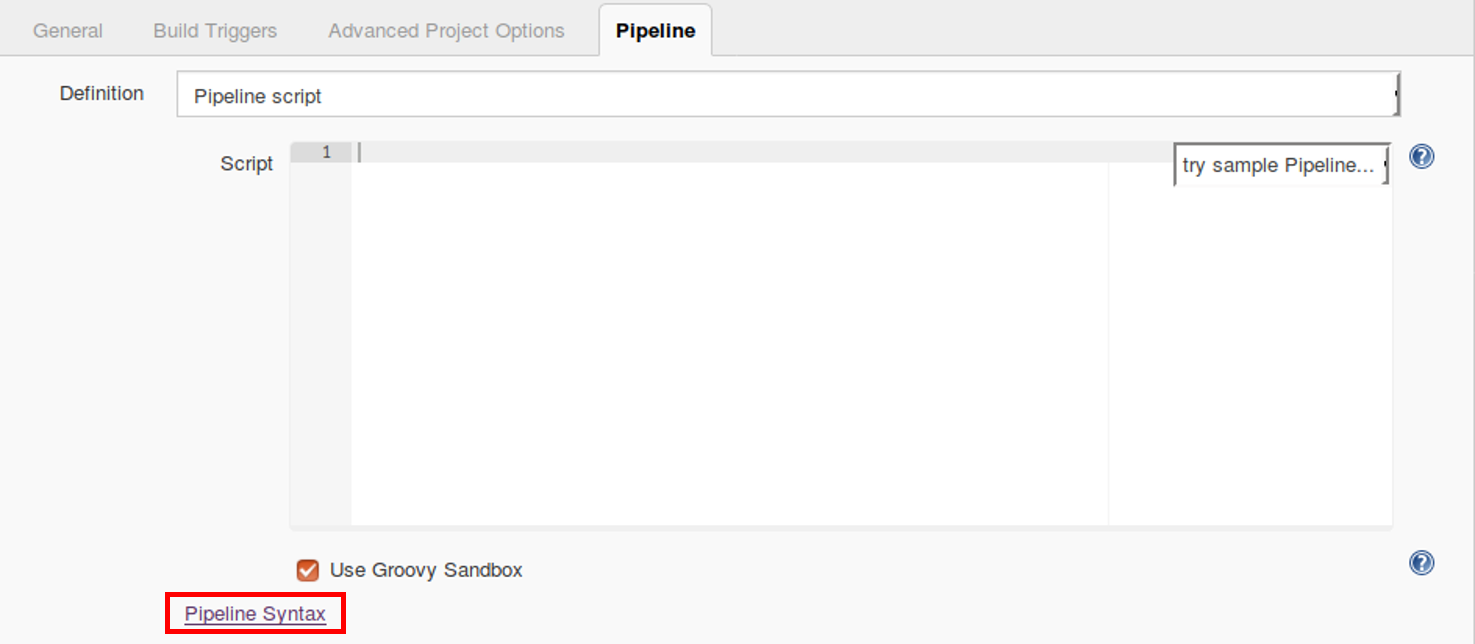
Task: Select the Pipeline tab
Action: 655,31
